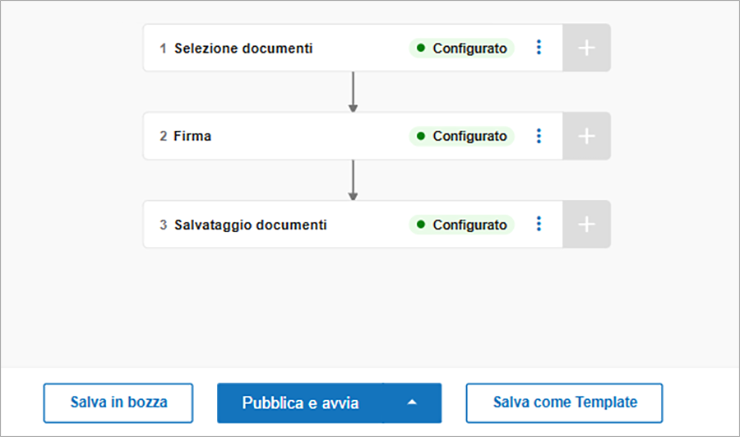This screenshot has height=437, width=740.
Task: Save the workflow with Salva in bozza
Action: click(x=119, y=403)
